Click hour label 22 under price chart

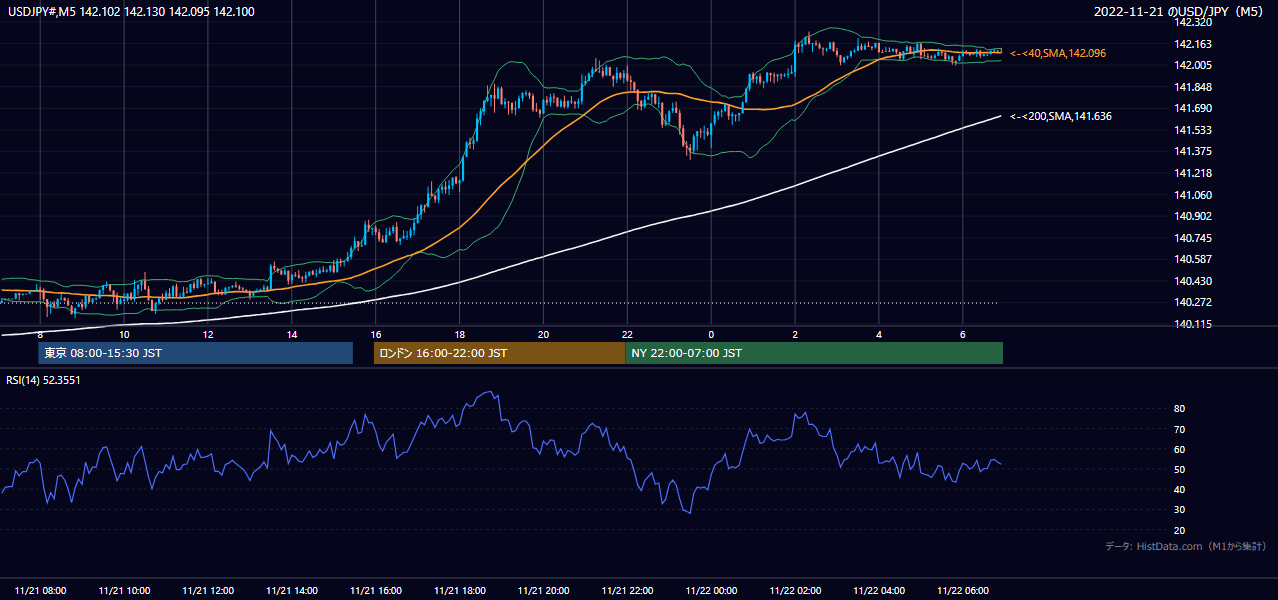[627, 334]
